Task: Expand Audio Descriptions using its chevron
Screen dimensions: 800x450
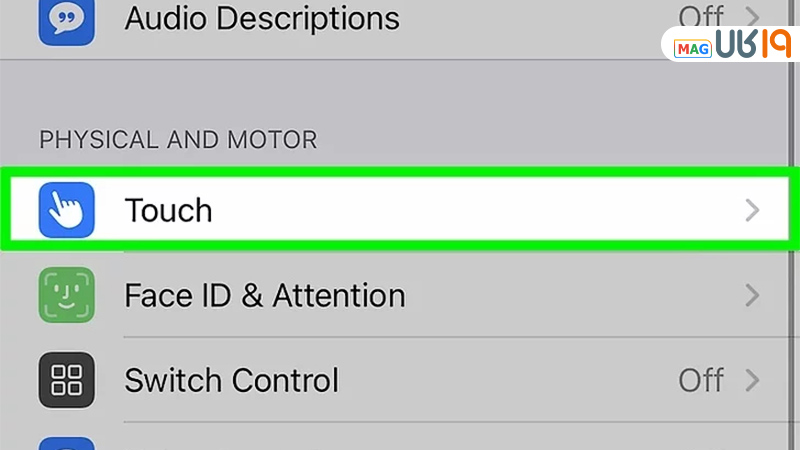Action: (752, 18)
